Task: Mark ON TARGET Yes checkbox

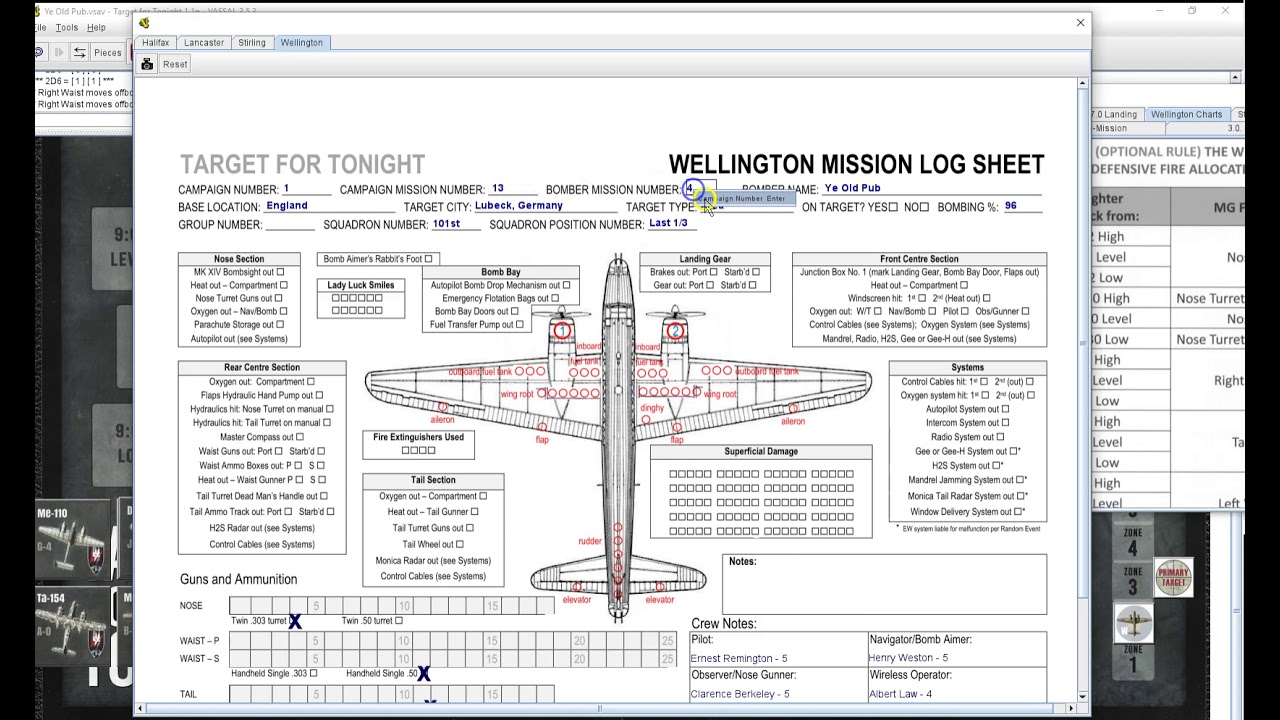Action: click(893, 207)
